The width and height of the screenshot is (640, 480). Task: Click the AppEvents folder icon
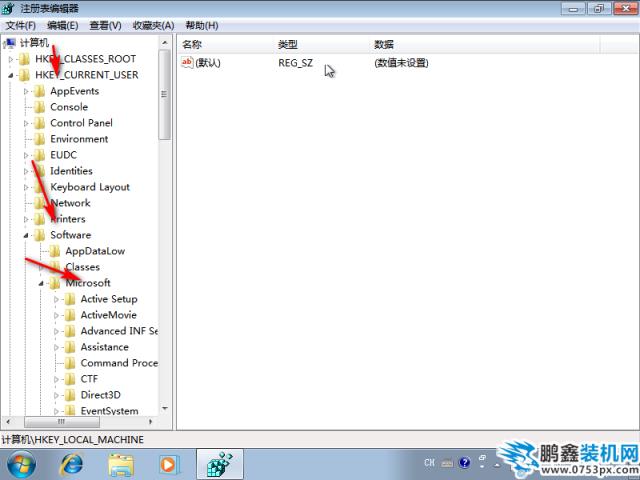point(40,91)
